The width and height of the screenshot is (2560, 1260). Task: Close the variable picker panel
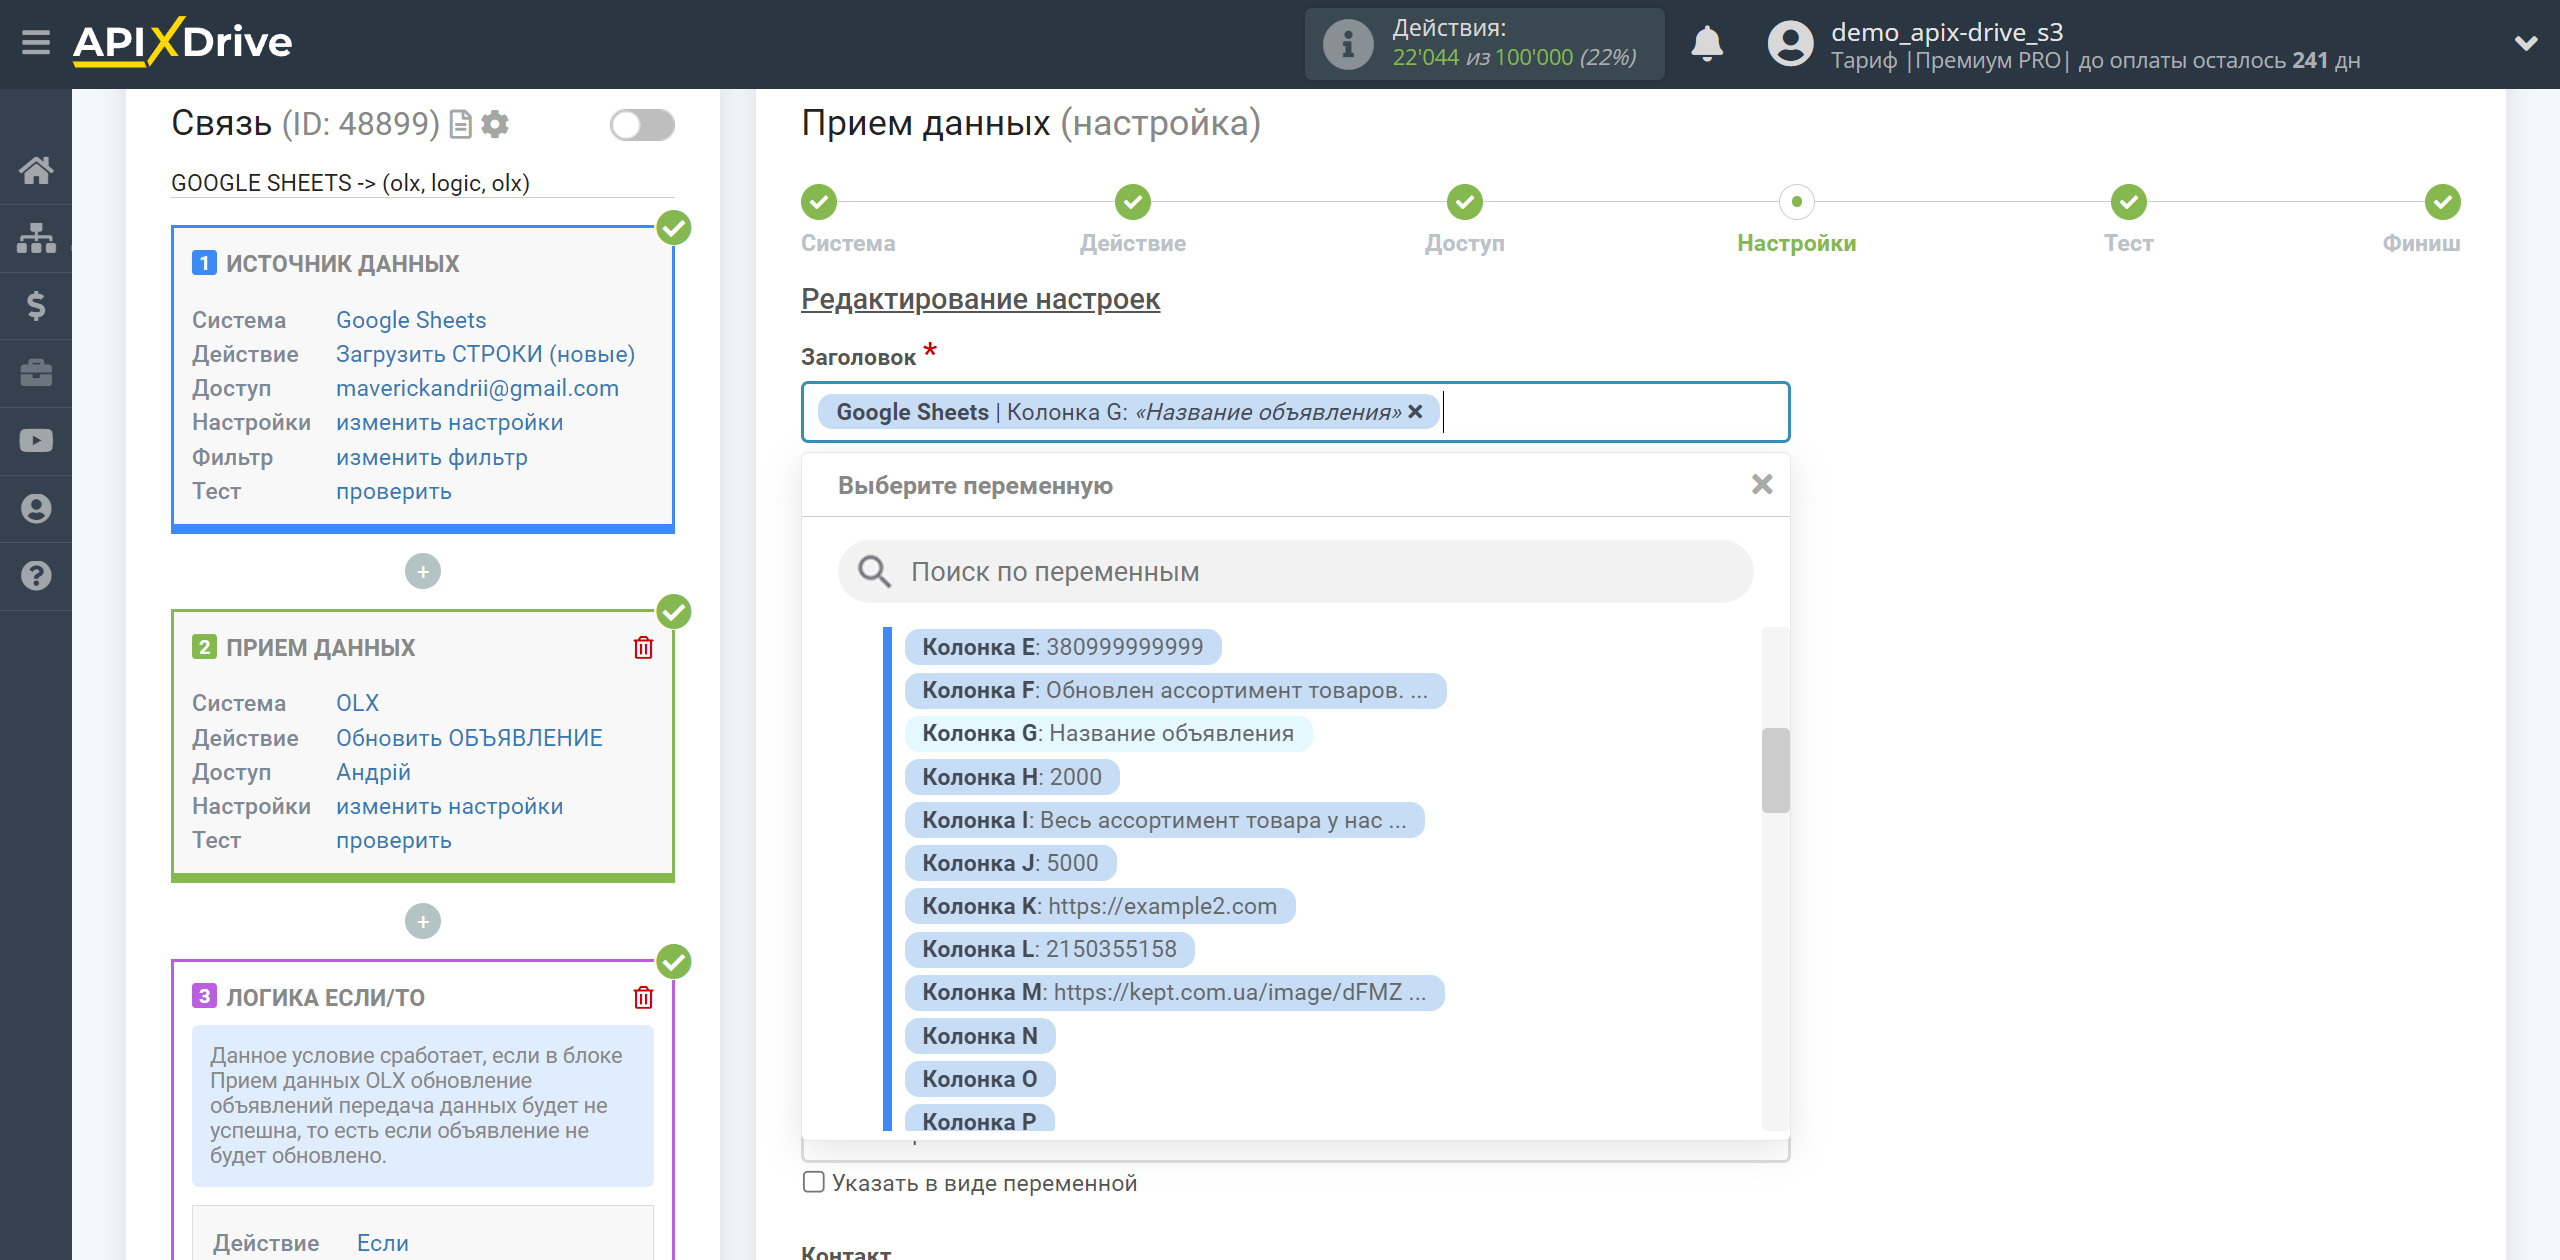point(1761,485)
